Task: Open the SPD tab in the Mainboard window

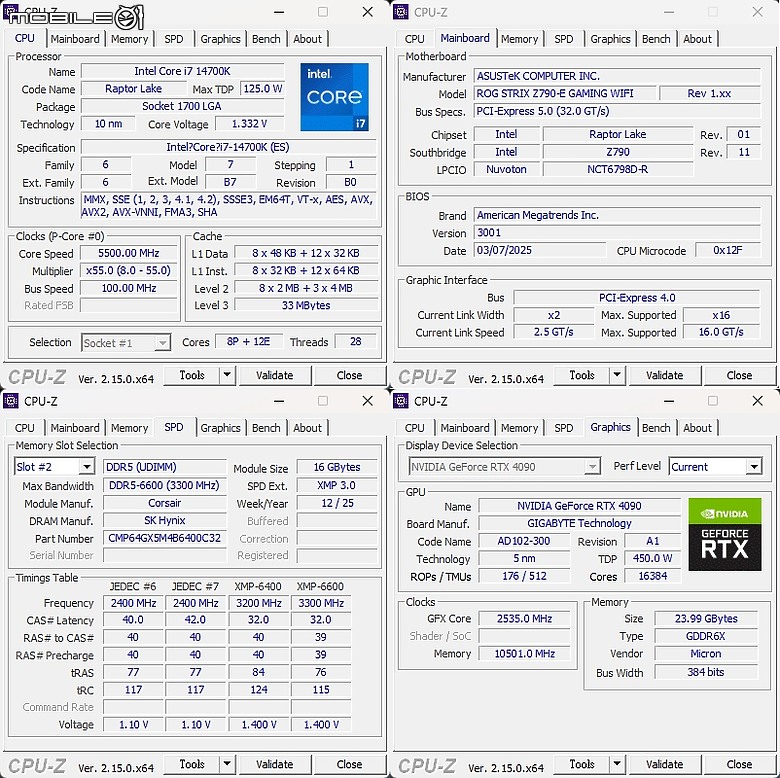Action: click(564, 39)
